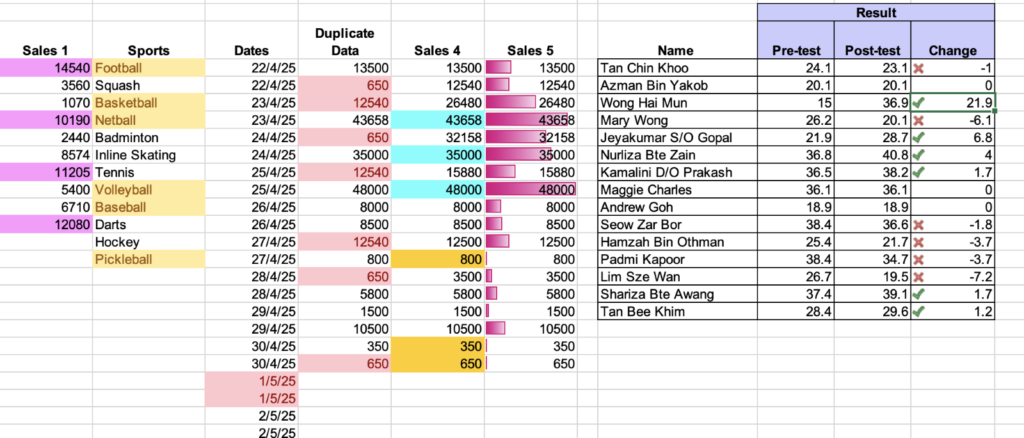1024x438 pixels.
Task: Select the Post-test column header cell
Action: pyautogui.click(x=872, y=40)
